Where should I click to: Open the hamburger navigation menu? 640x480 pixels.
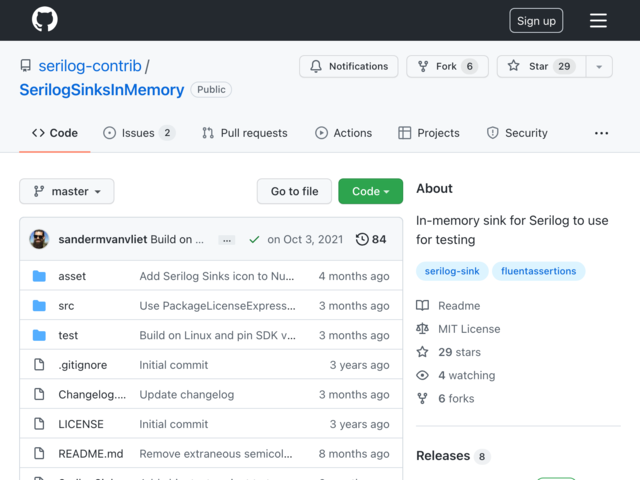(598, 20)
